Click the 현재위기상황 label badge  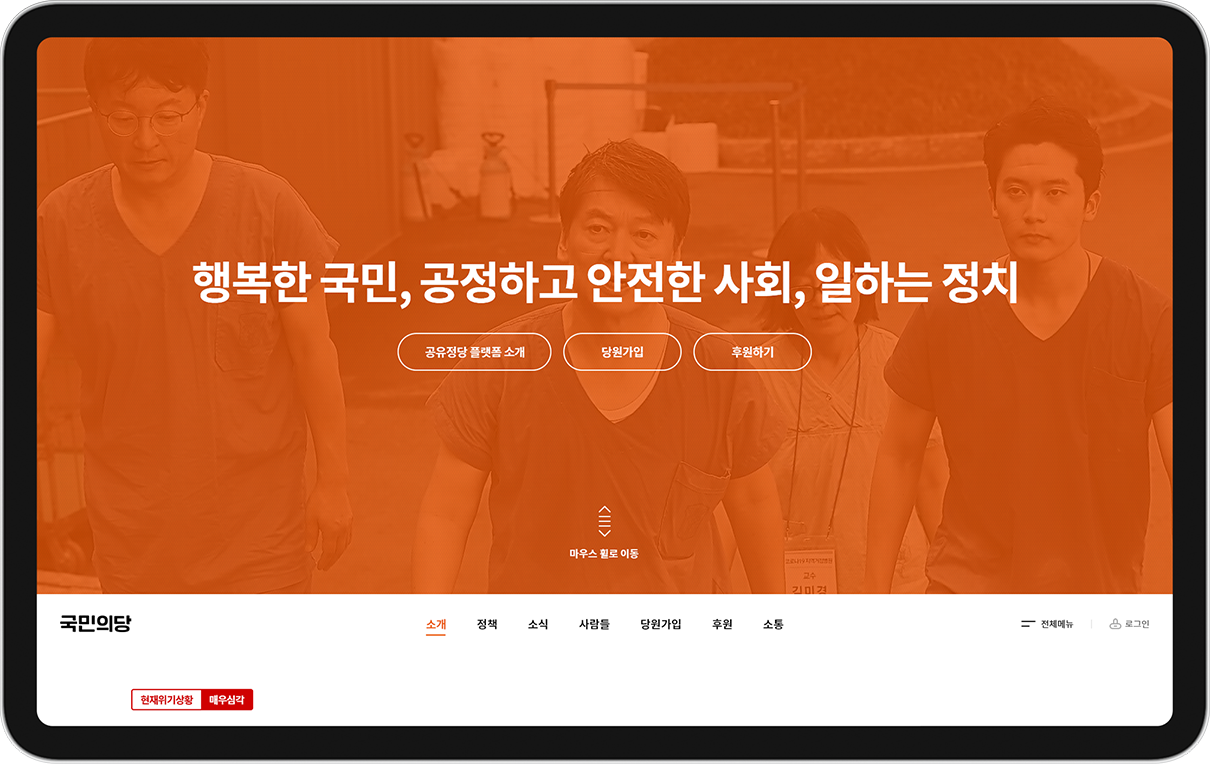point(166,700)
